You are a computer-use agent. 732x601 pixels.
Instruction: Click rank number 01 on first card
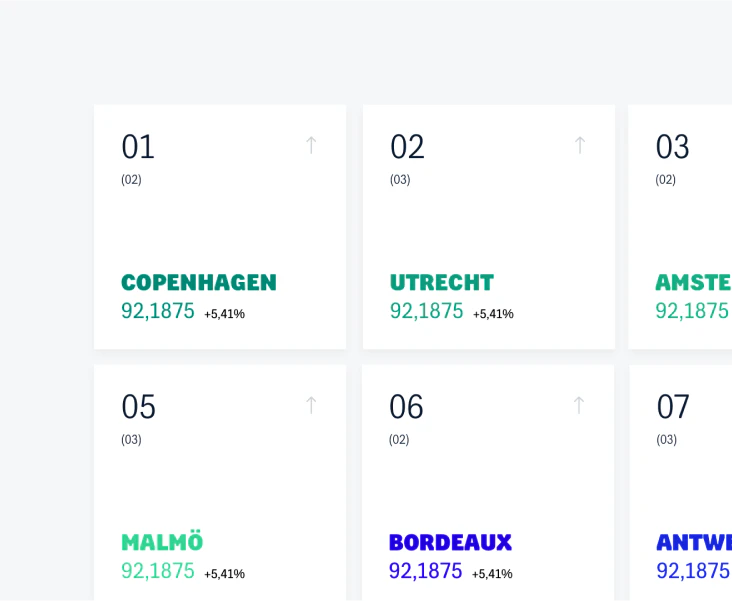tap(138, 147)
